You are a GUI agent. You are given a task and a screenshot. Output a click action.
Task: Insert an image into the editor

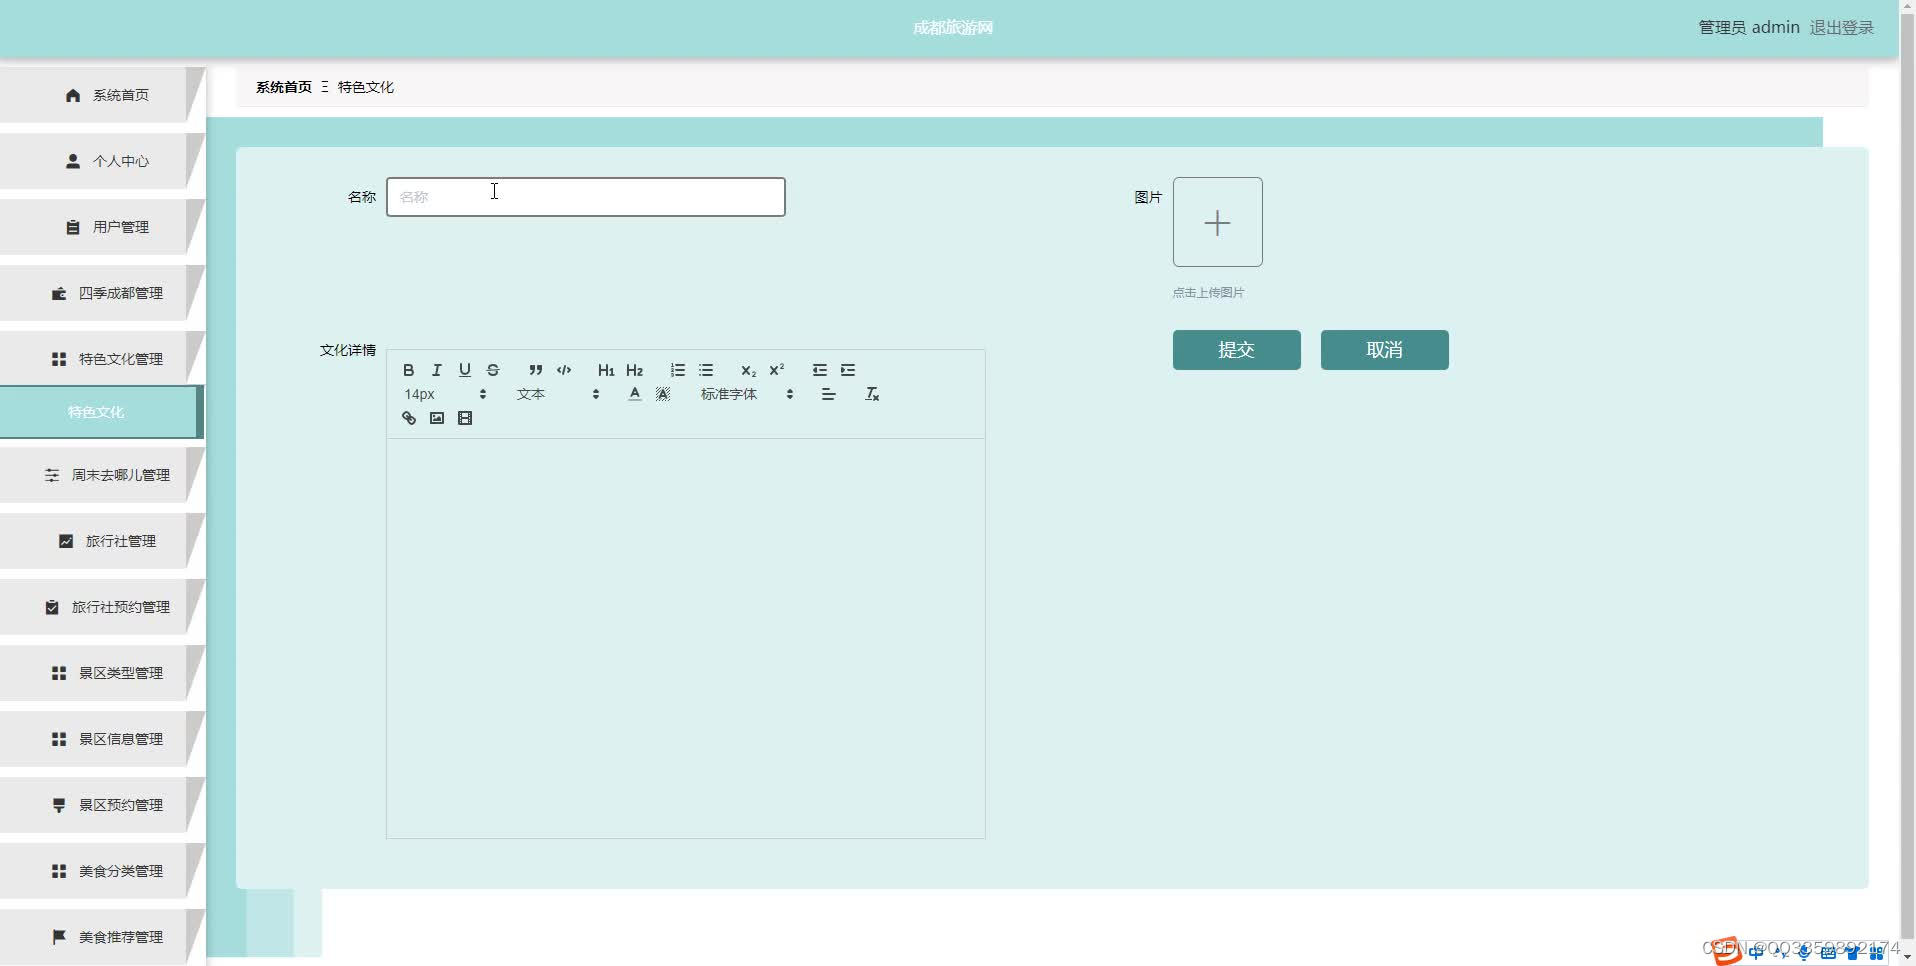pos(437,418)
